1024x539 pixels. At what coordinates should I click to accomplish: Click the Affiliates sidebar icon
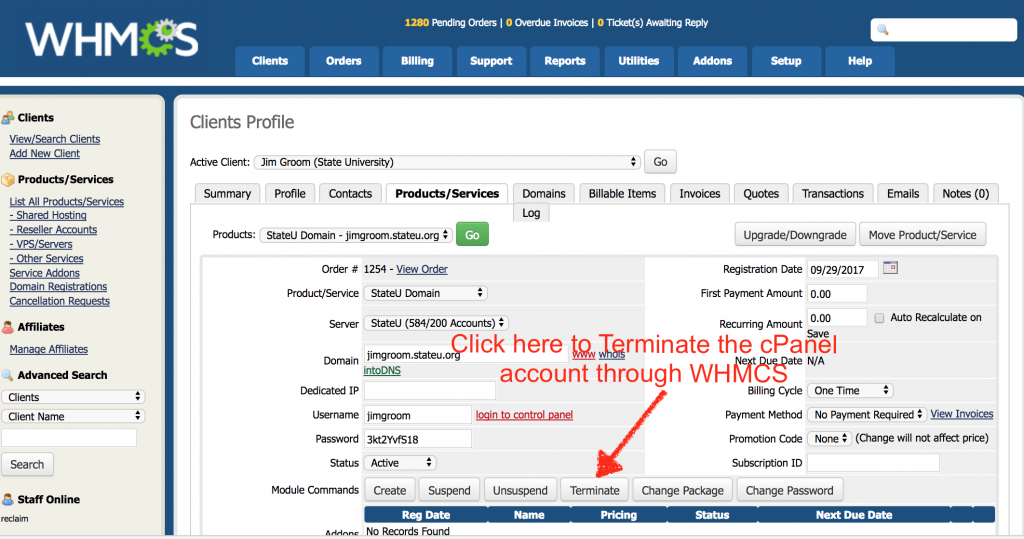(x=8, y=327)
